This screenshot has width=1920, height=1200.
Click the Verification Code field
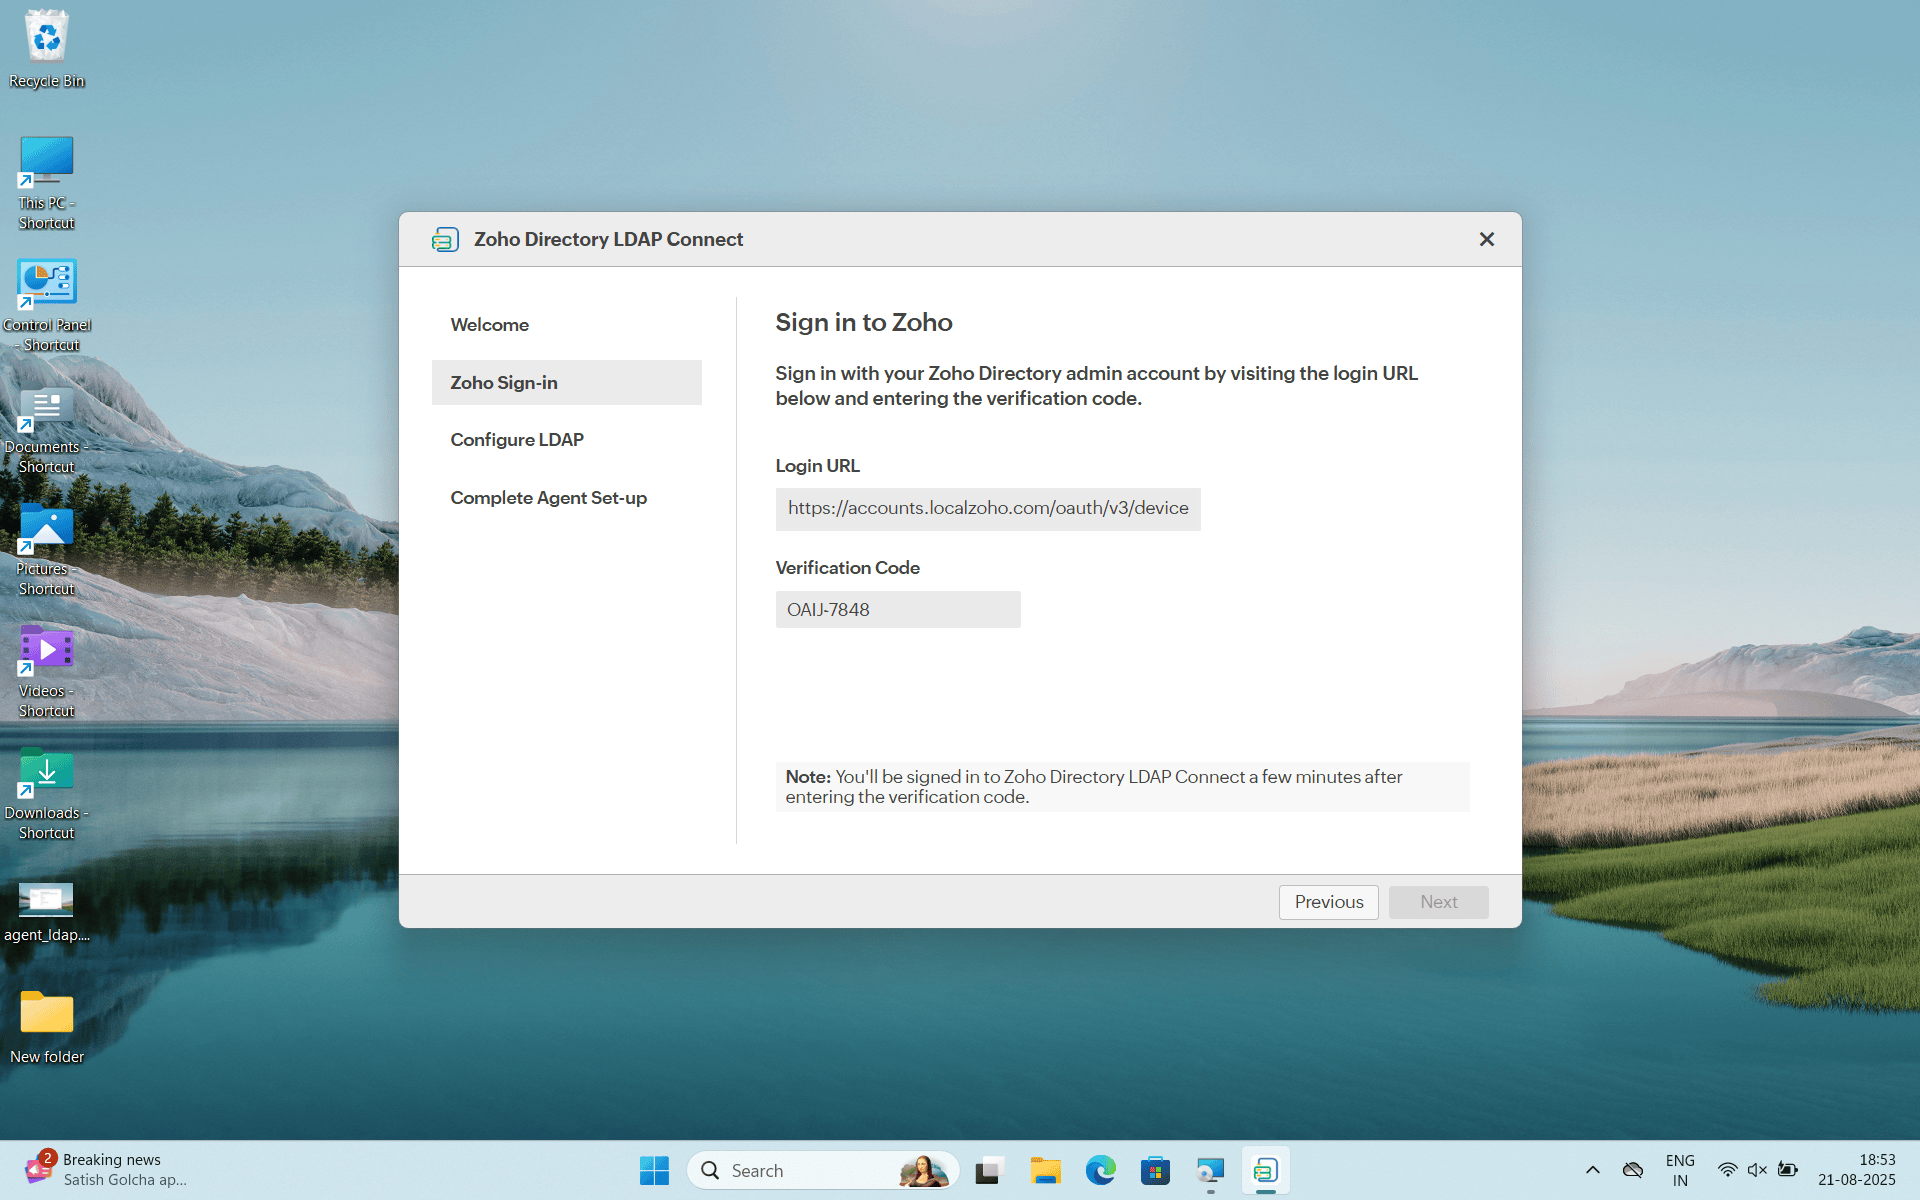coord(897,610)
